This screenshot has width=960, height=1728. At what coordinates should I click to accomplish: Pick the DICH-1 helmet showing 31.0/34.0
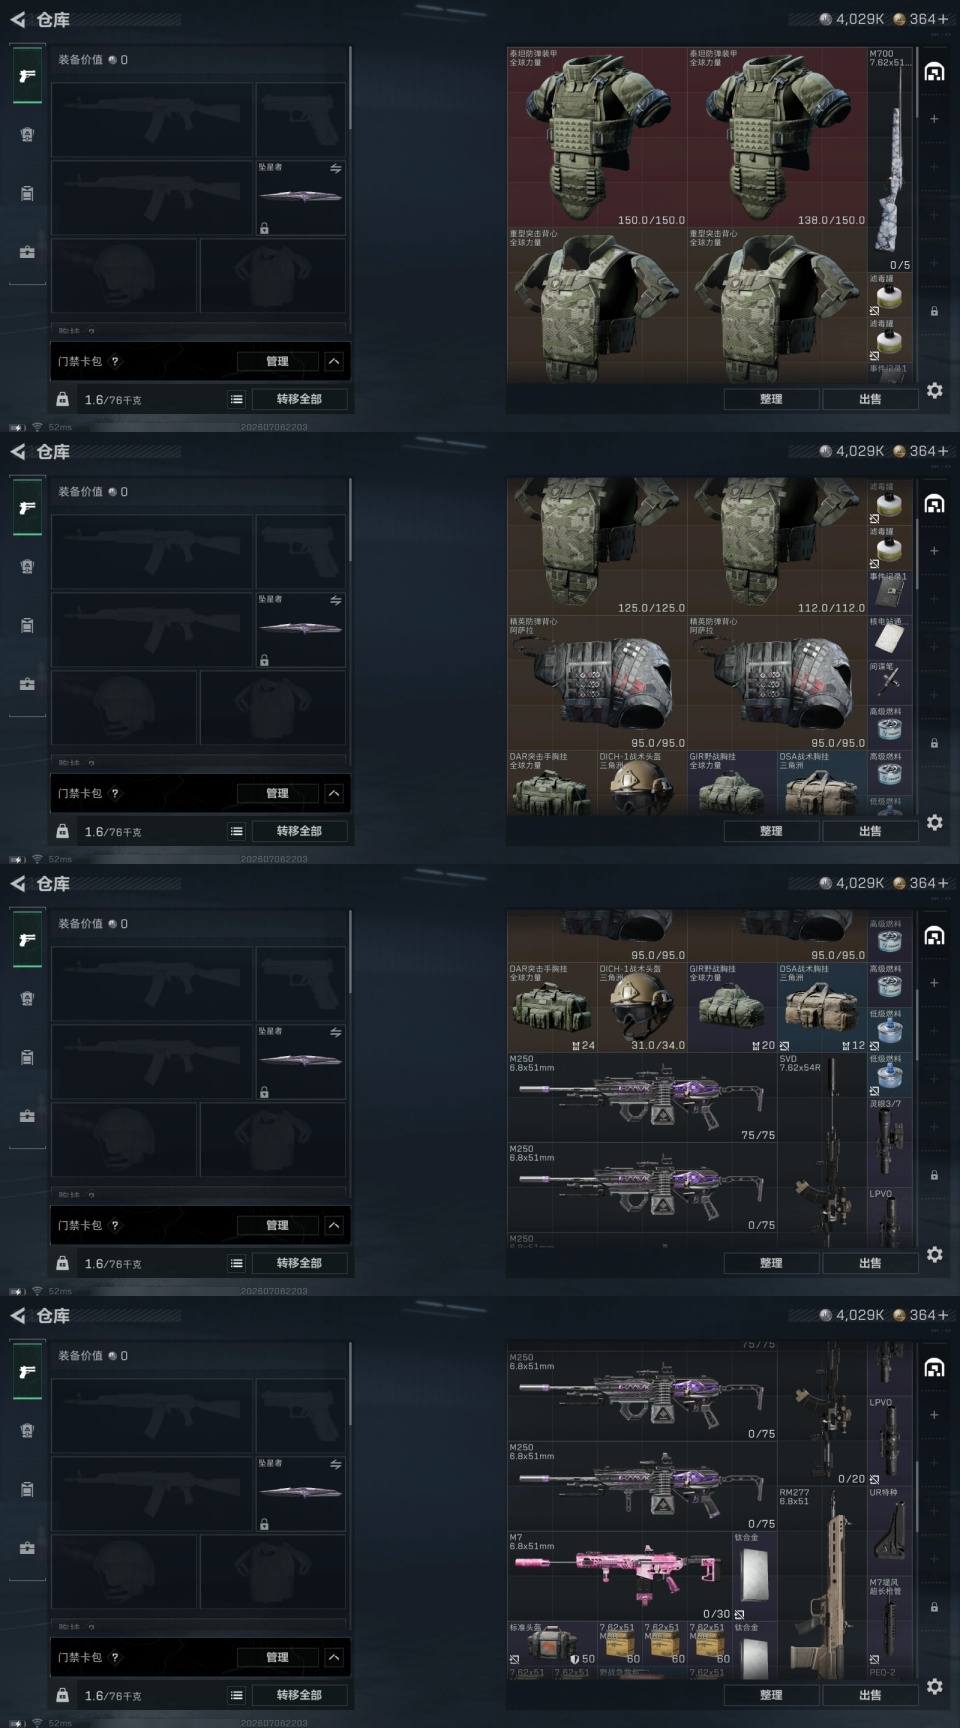(642, 1007)
